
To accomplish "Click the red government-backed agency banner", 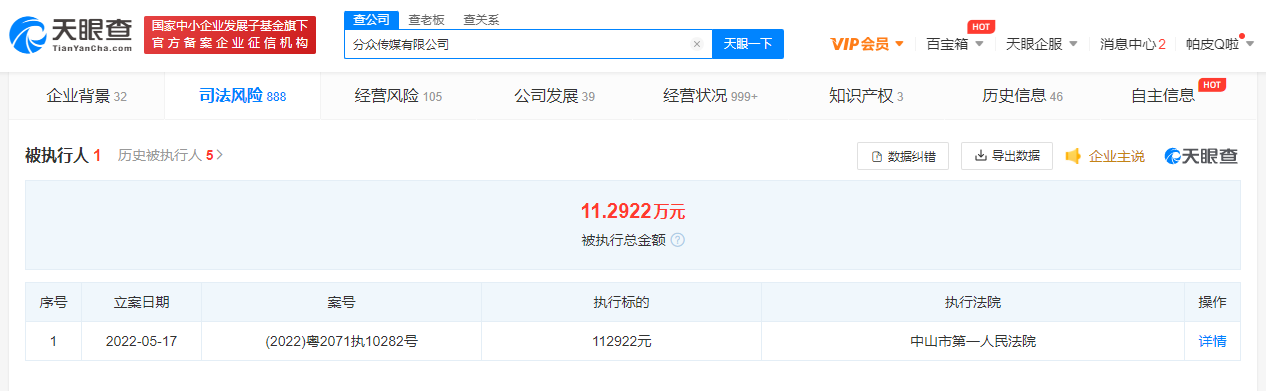I will click(230, 35).
